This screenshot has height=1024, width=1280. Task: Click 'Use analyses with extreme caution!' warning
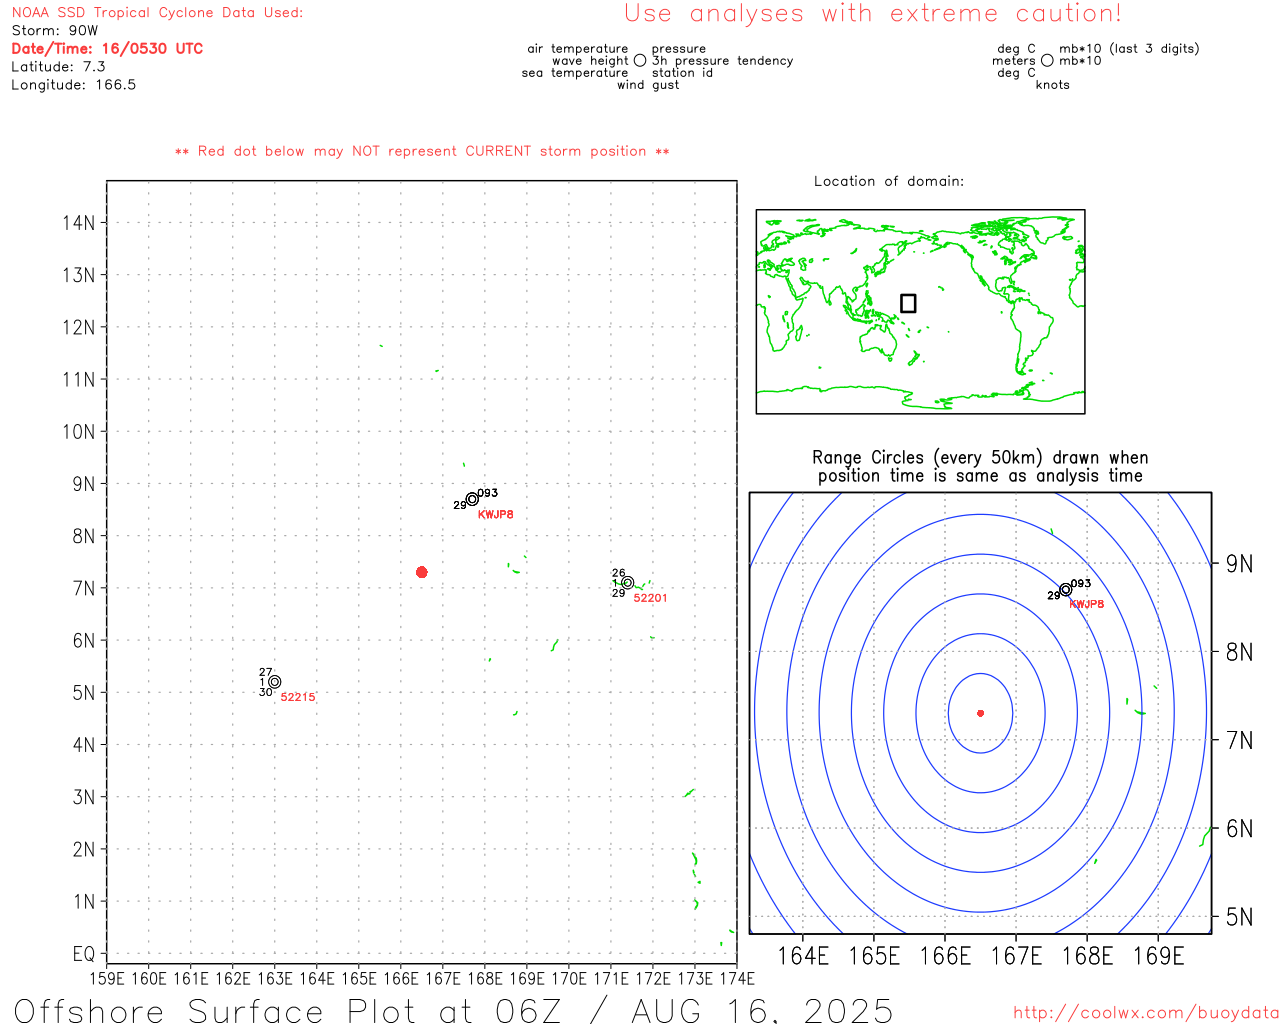pyautogui.click(x=873, y=13)
